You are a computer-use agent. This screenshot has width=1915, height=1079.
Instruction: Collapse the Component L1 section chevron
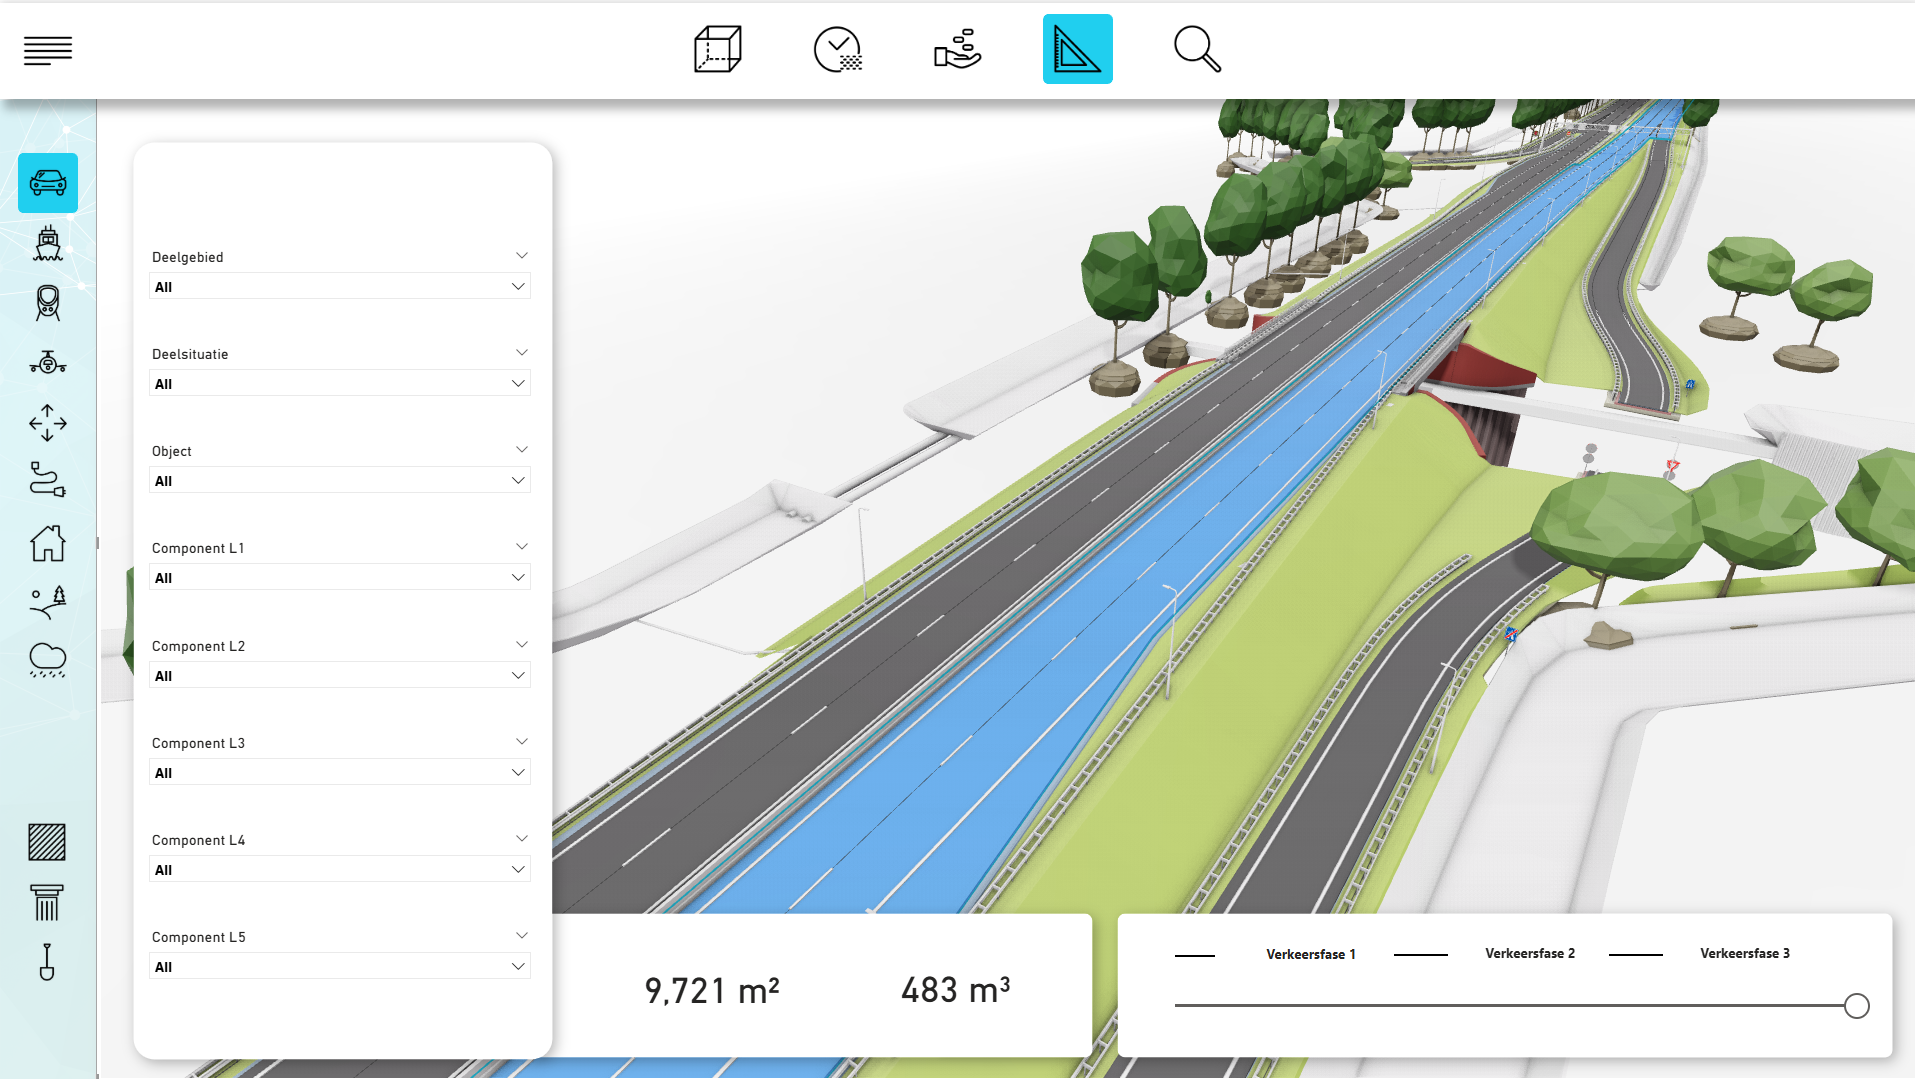[x=521, y=547]
